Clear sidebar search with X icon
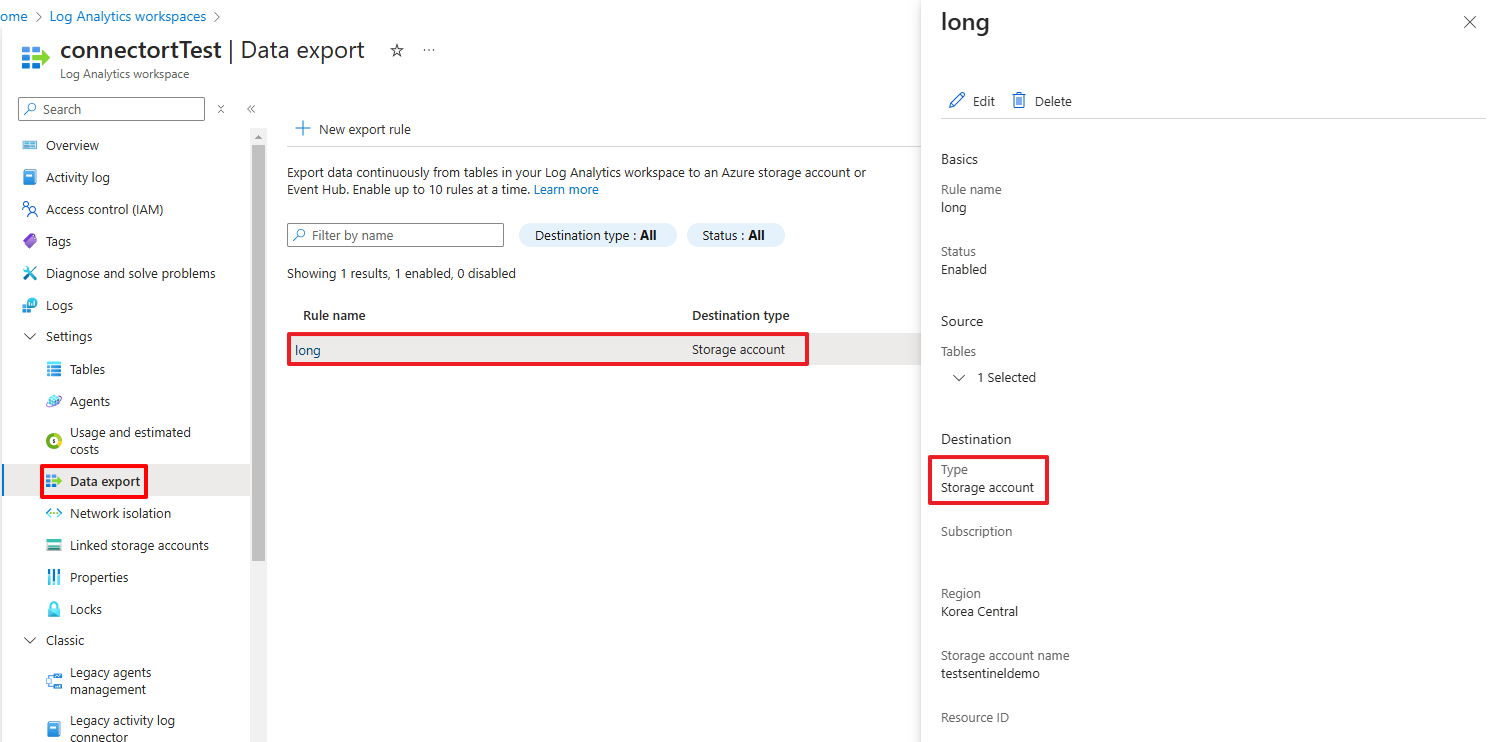The height and width of the screenshot is (742, 1506). coord(221,109)
